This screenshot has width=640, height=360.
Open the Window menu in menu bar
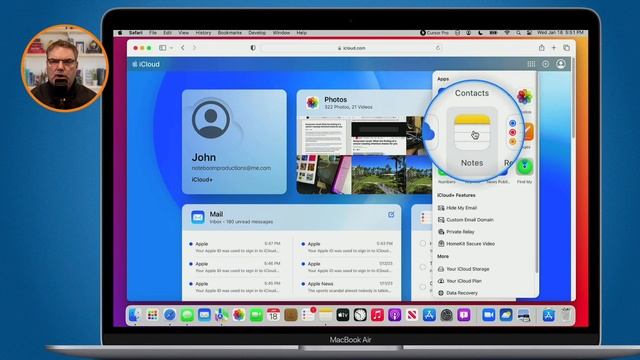pyautogui.click(x=281, y=33)
